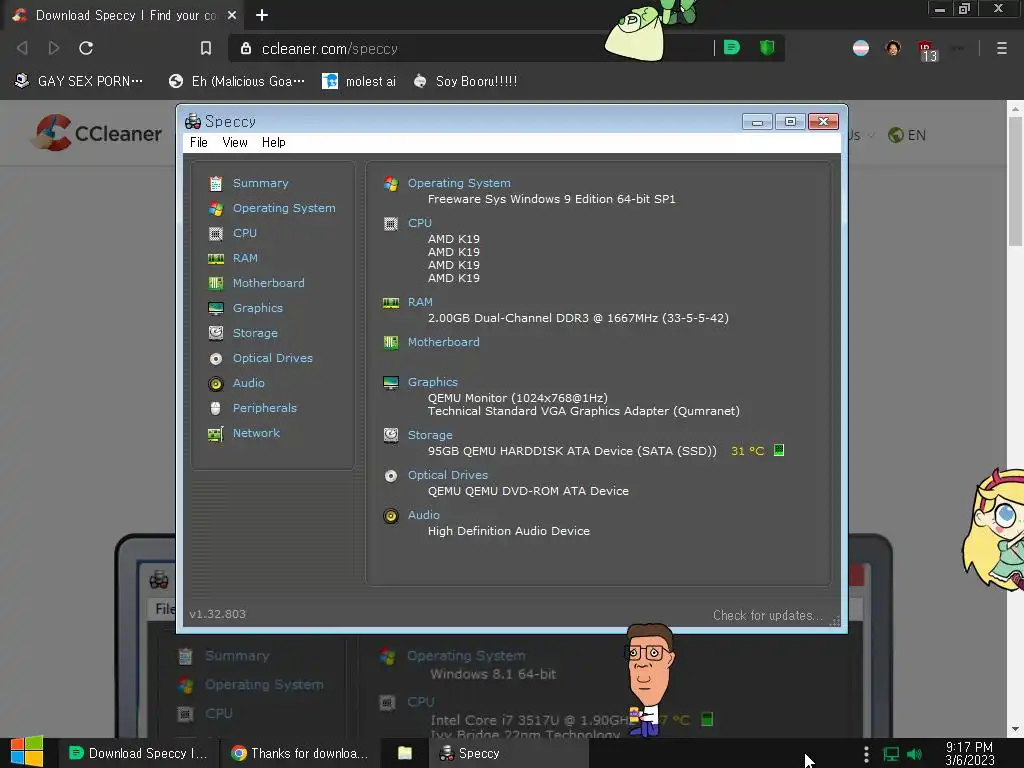Click the 2.00GB Dual-Channel DDR3 RAM text
Image resolution: width=1024 pixels, height=768 pixels.
point(578,318)
